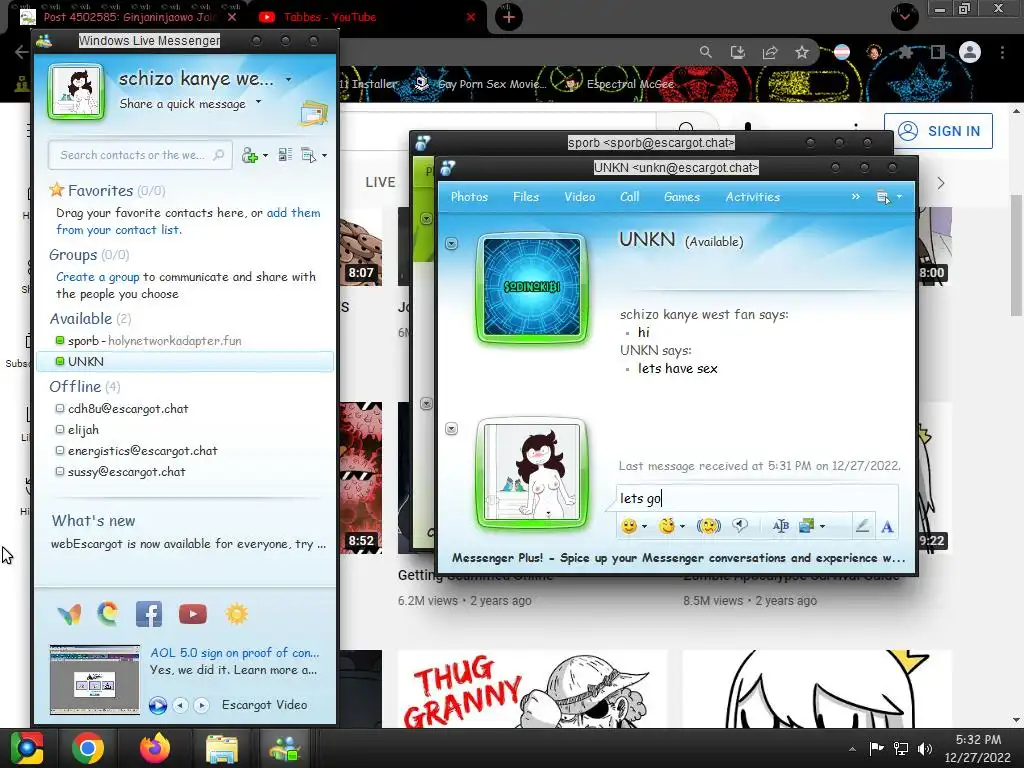Play the Escargot Video
The width and height of the screenshot is (1024, 768).
coord(157,705)
